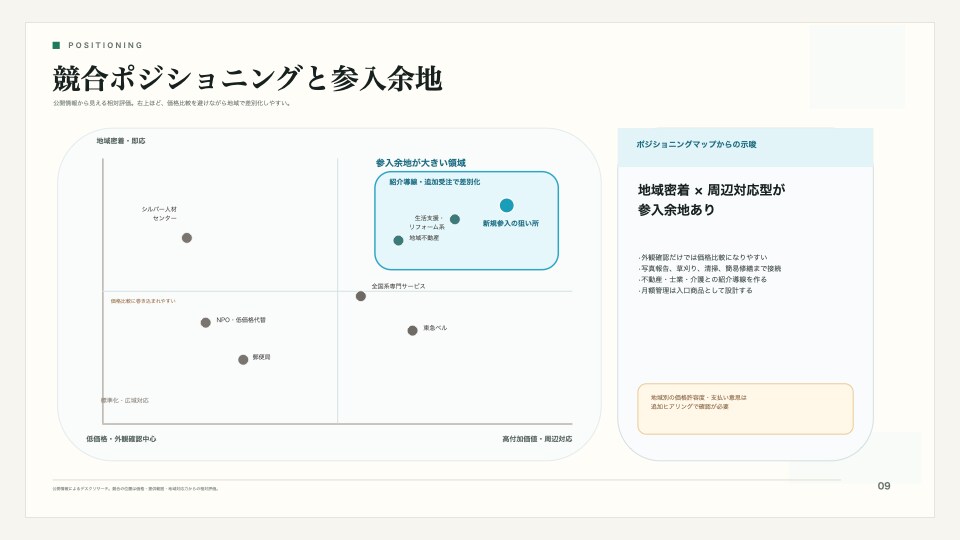Click the dot for シルバー人材センター

pyautogui.click(x=187, y=238)
